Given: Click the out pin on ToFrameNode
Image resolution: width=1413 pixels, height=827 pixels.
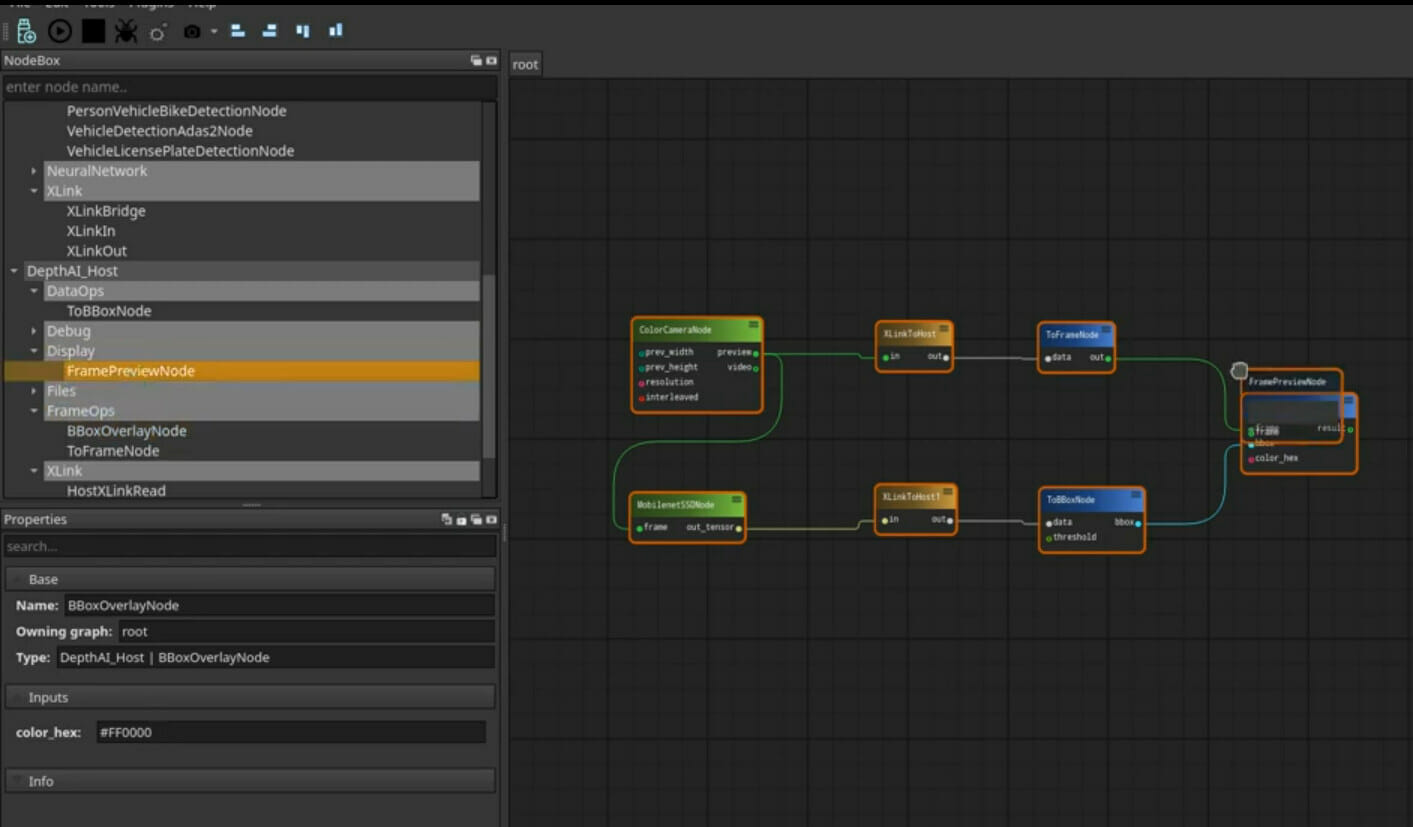Looking at the screenshot, I should click(x=1108, y=358).
